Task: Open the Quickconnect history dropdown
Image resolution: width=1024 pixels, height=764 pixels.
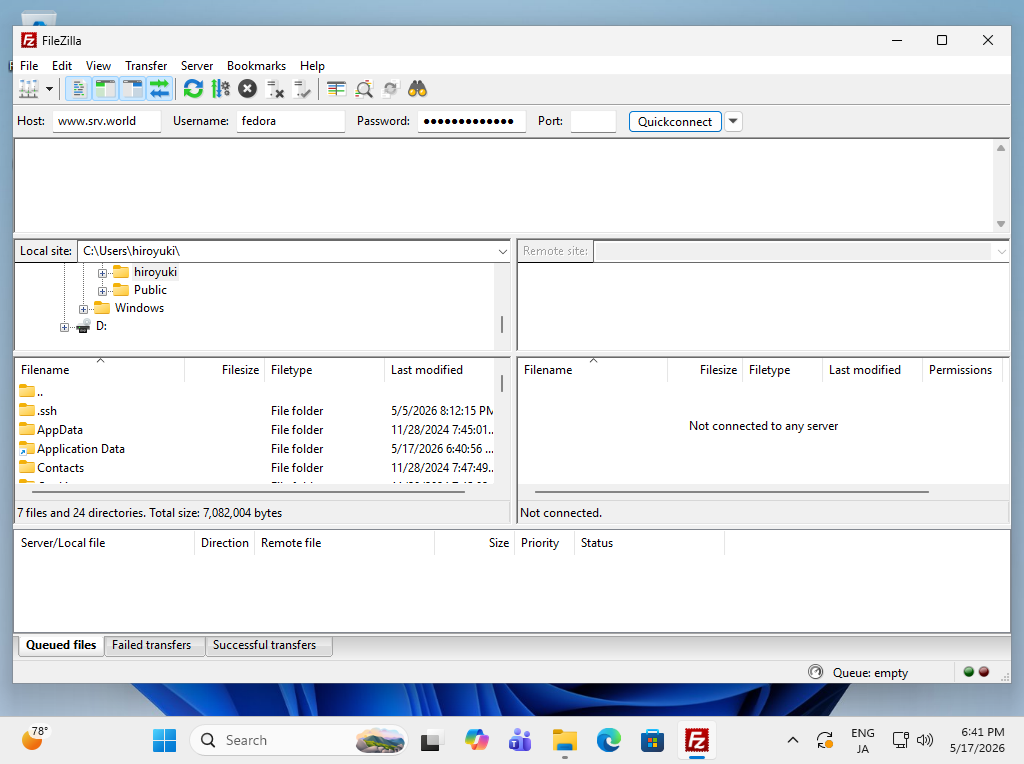Action: pyautogui.click(x=733, y=121)
